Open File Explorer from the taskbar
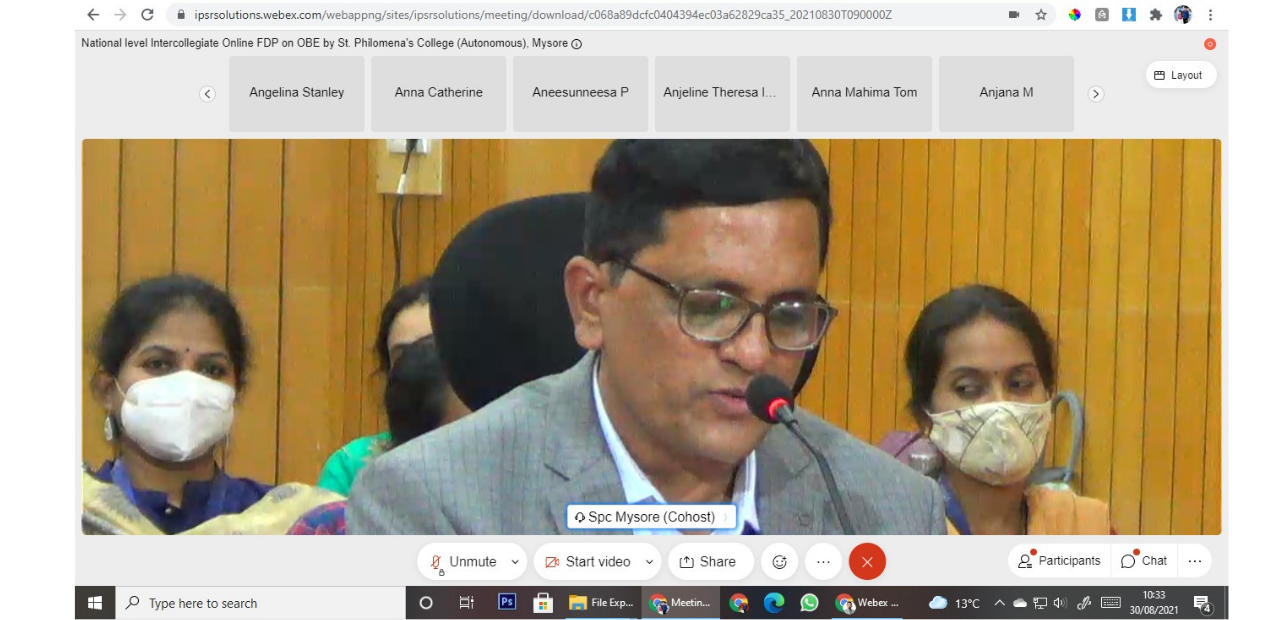This screenshot has width=1280, height=620. [601, 603]
